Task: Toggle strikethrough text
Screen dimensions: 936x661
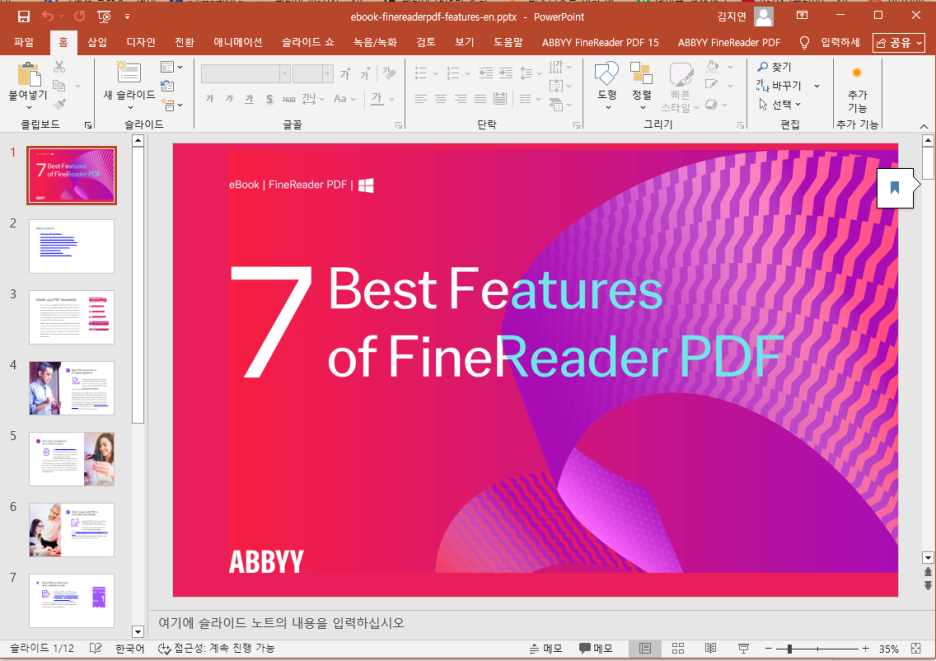Action: coord(289,99)
